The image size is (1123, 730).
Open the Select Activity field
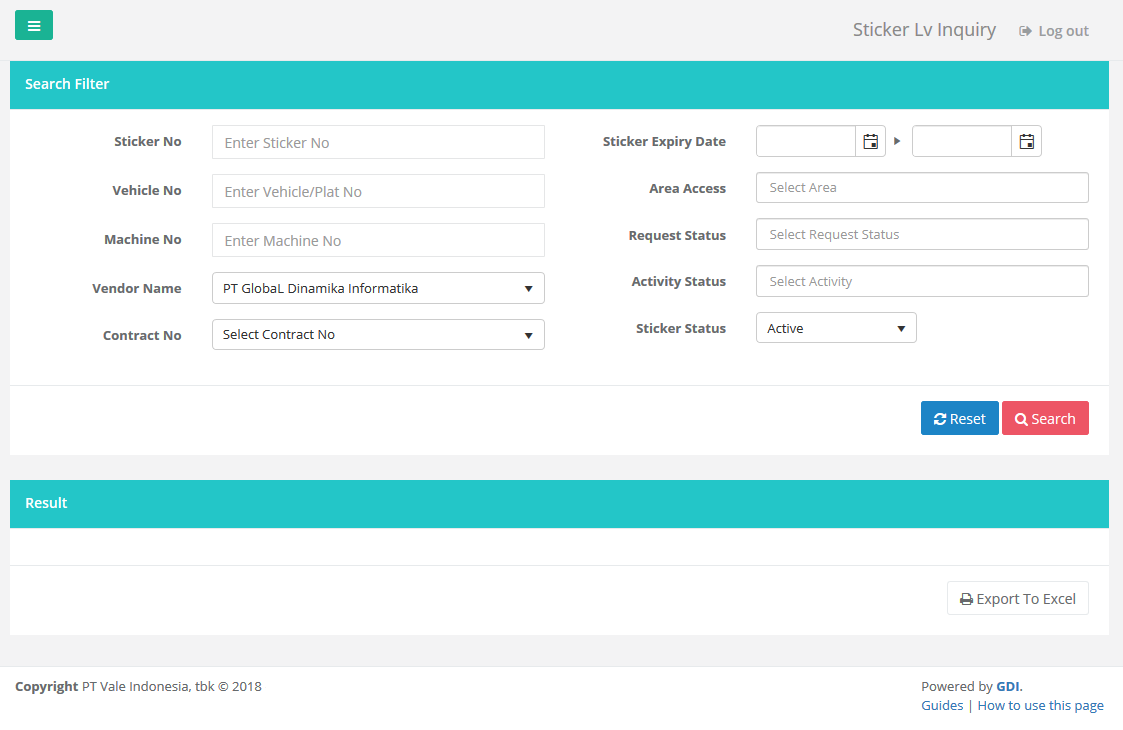tap(922, 282)
